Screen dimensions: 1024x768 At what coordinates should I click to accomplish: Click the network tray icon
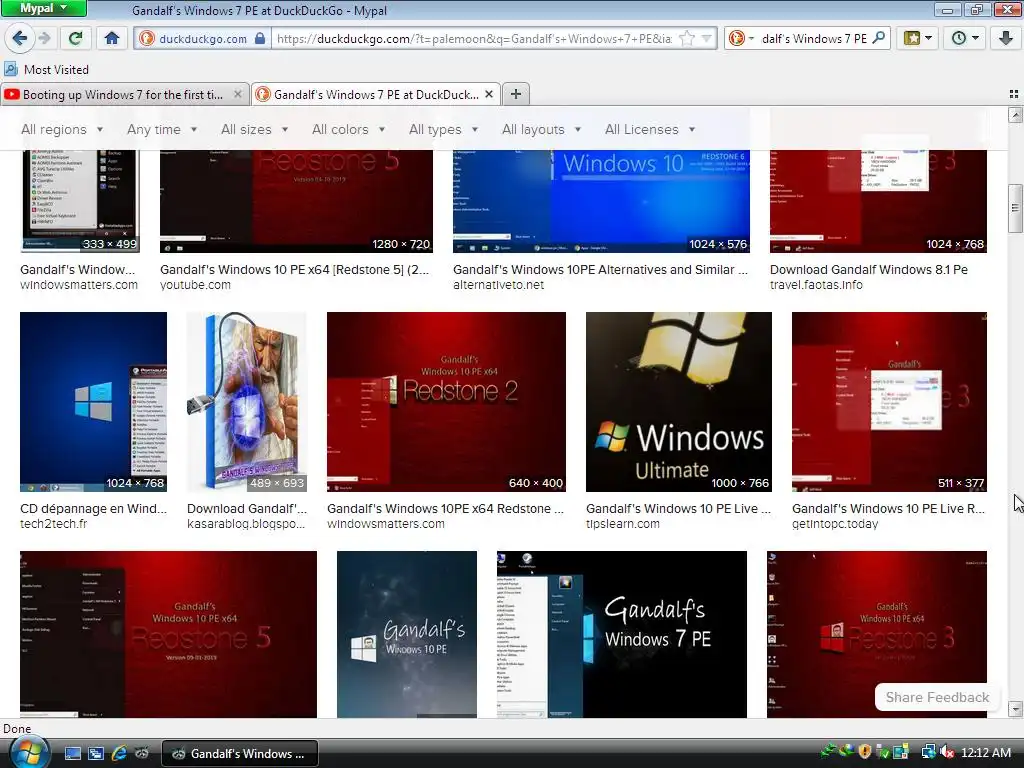click(x=928, y=752)
